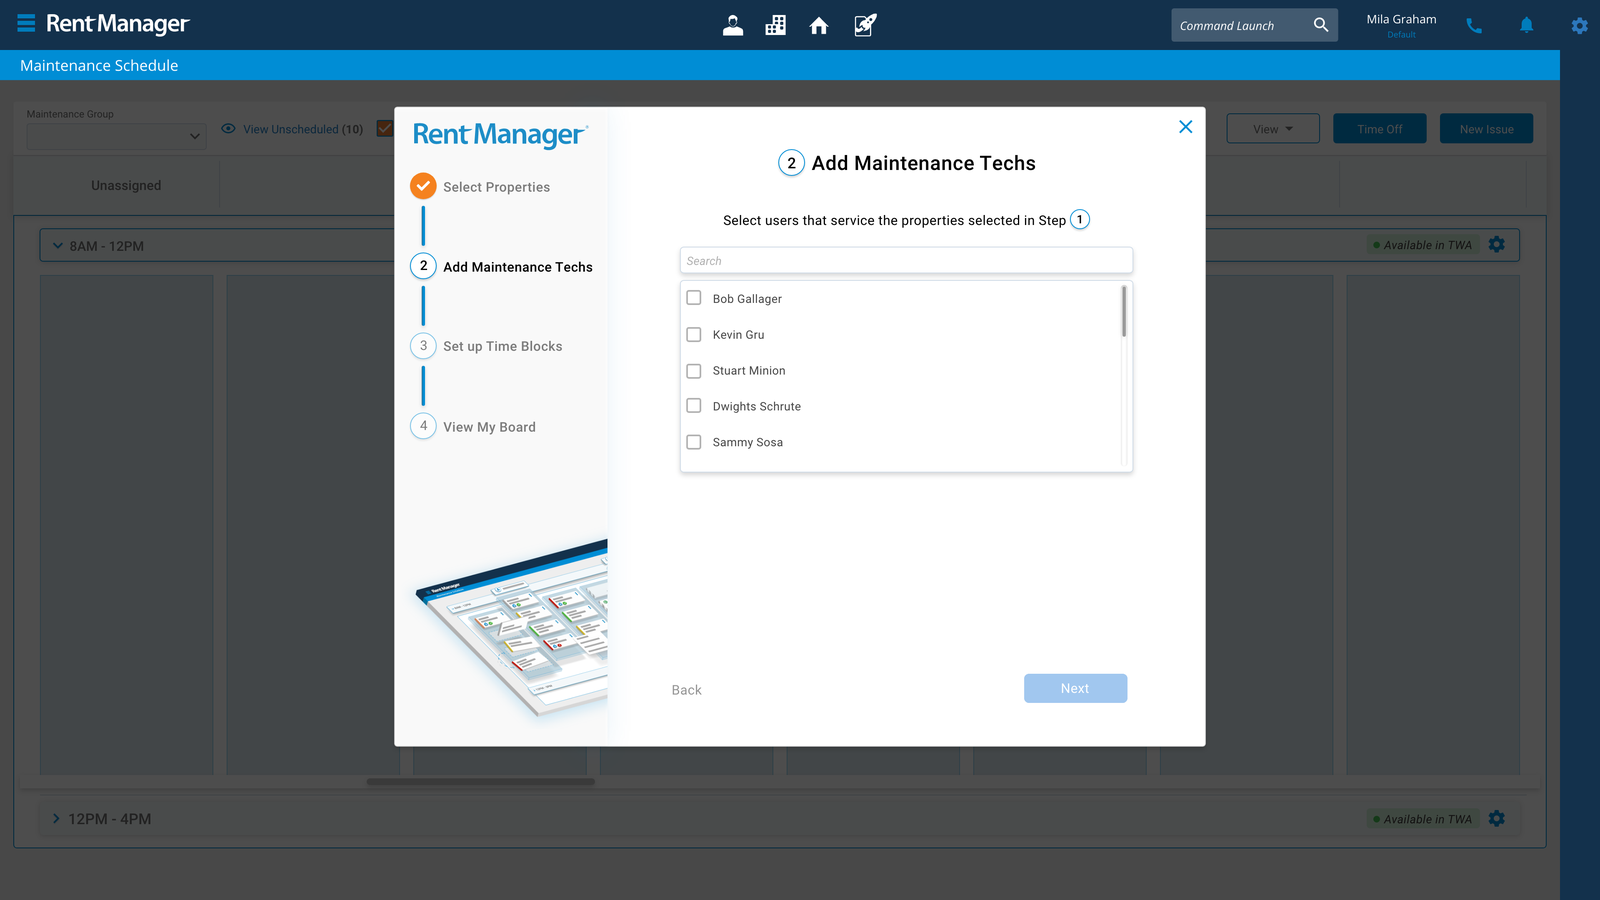Close the setup wizard dialog
1600x900 pixels.
(1186, 127)
